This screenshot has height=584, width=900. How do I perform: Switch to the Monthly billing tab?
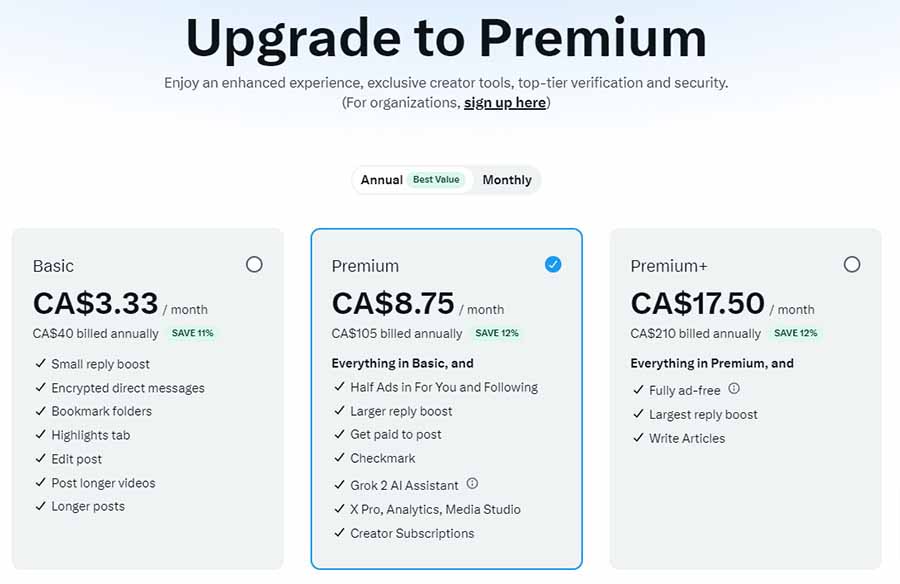(x=507, y=180)
